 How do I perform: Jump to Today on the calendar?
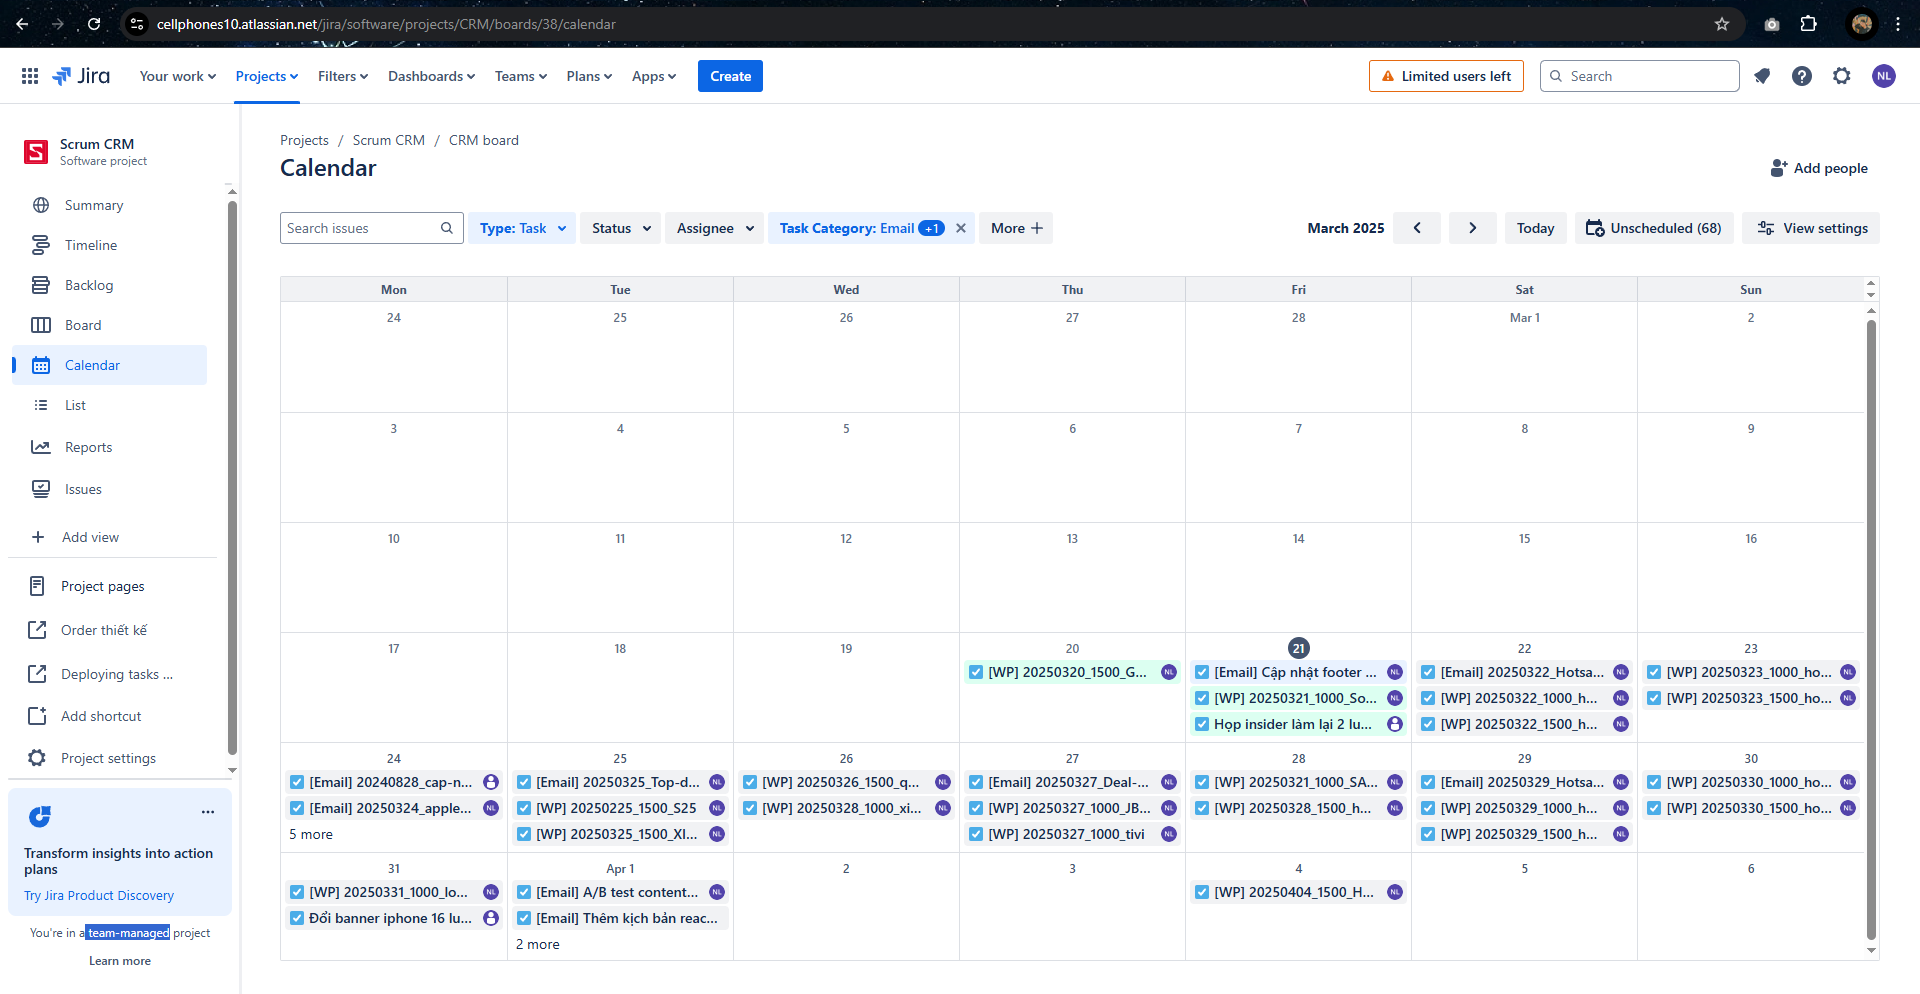pos(1535,228)
